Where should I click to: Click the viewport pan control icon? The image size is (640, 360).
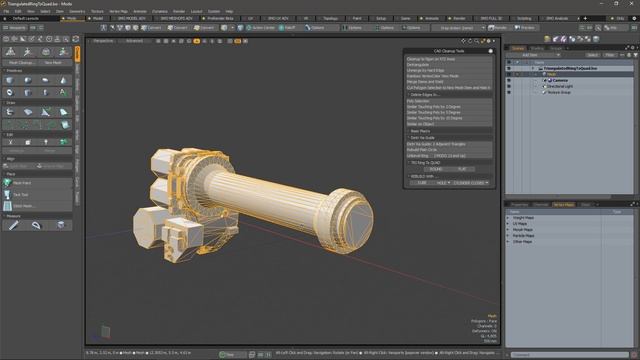(463, 41)
